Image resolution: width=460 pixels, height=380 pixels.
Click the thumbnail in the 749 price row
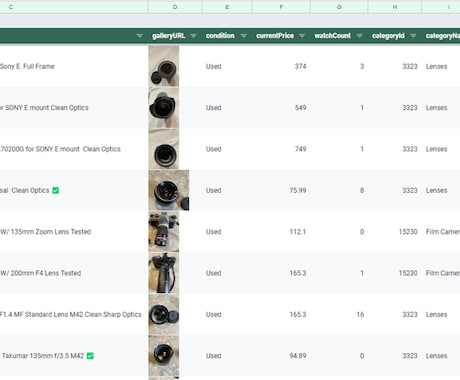coord(164,149)
